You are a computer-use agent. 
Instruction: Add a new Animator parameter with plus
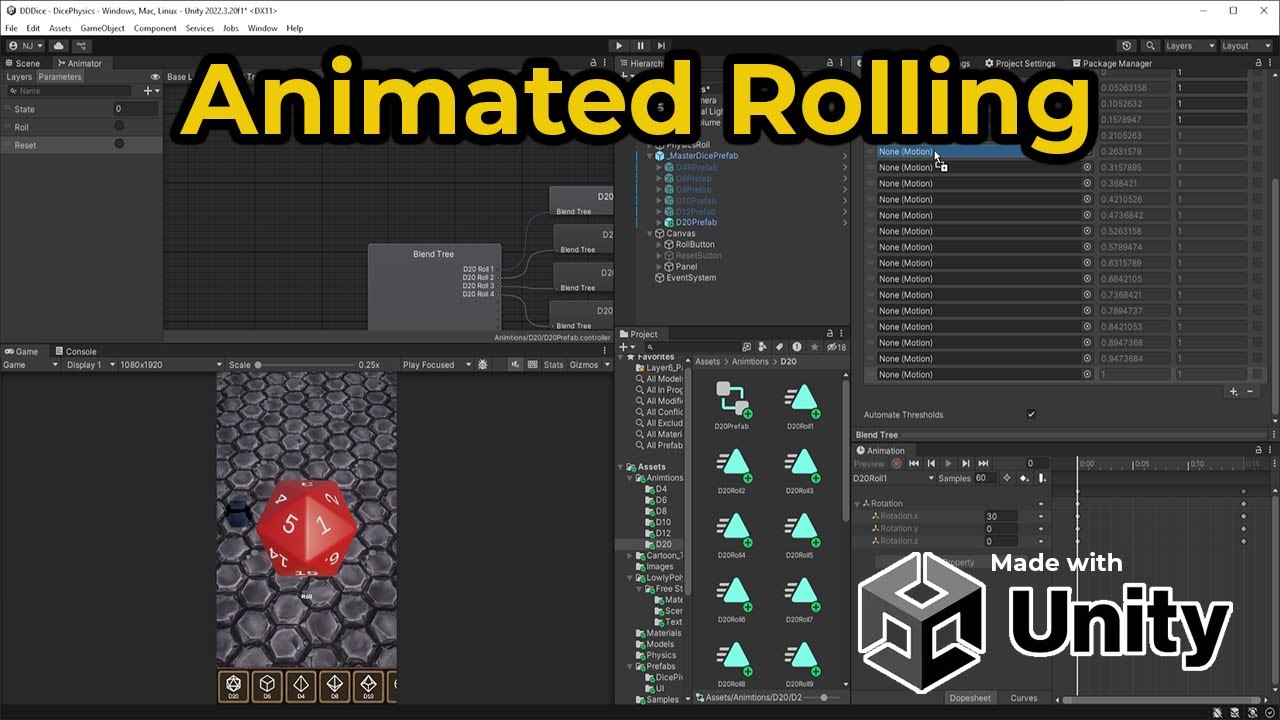(150, 91)
